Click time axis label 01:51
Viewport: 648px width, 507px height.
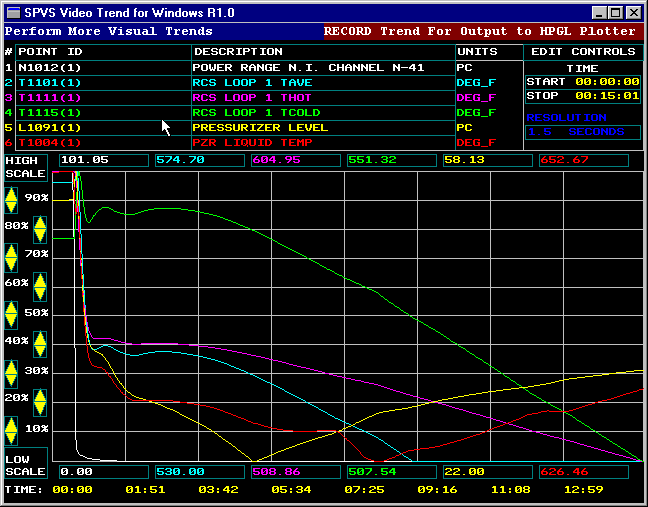145,490
